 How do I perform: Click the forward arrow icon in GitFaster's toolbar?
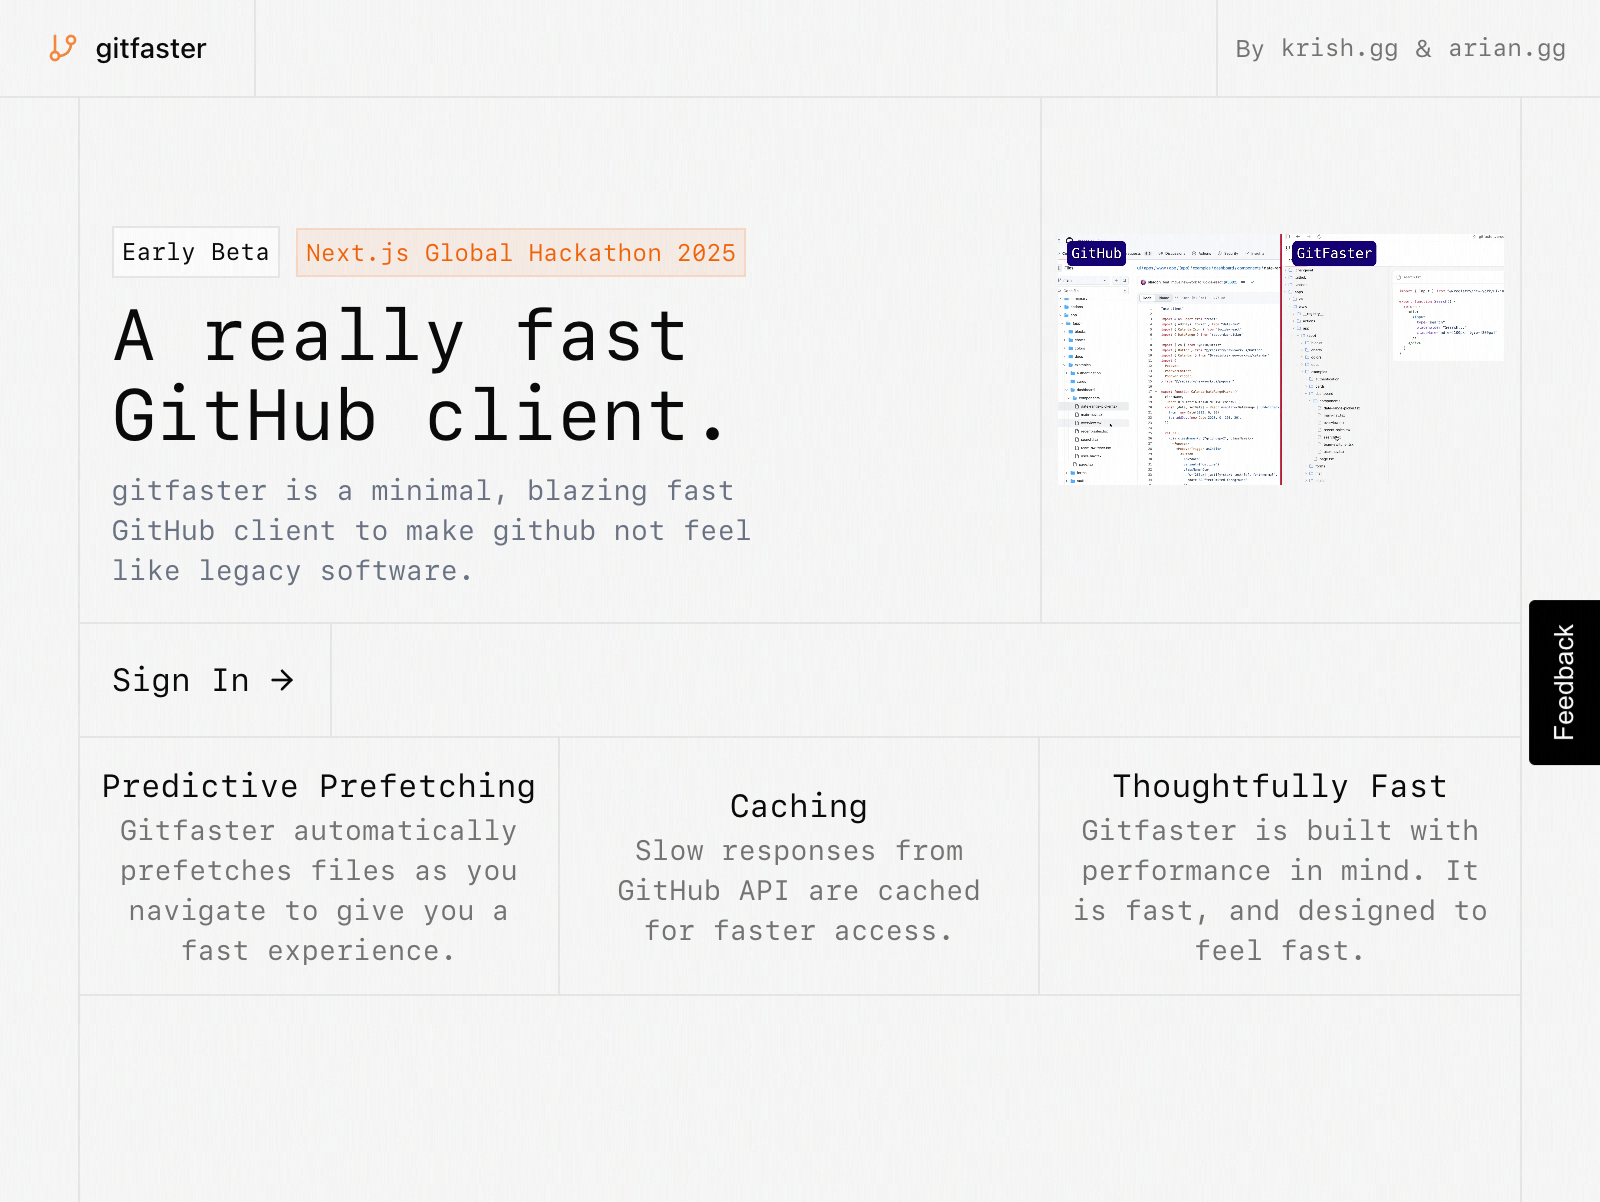1309,238
